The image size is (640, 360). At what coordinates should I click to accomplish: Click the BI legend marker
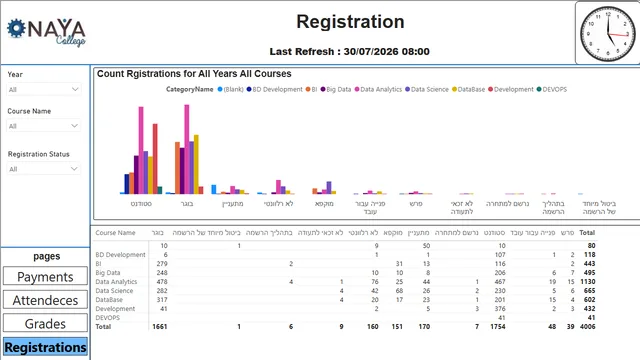click(308, 89)
